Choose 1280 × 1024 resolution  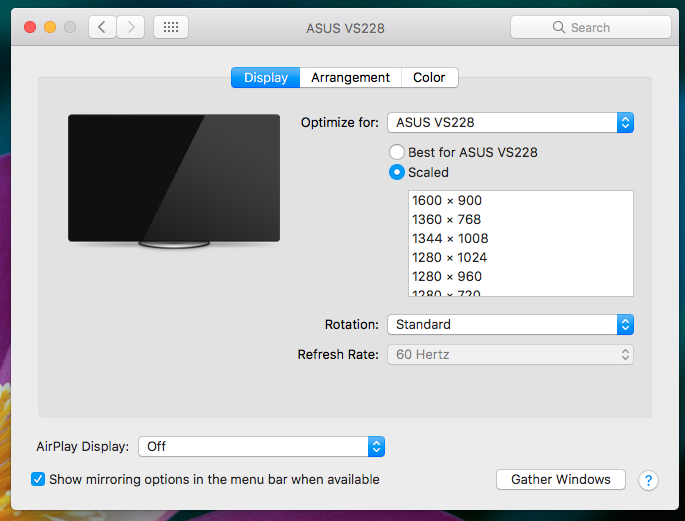pyautogui.click(x=521, y=258)
